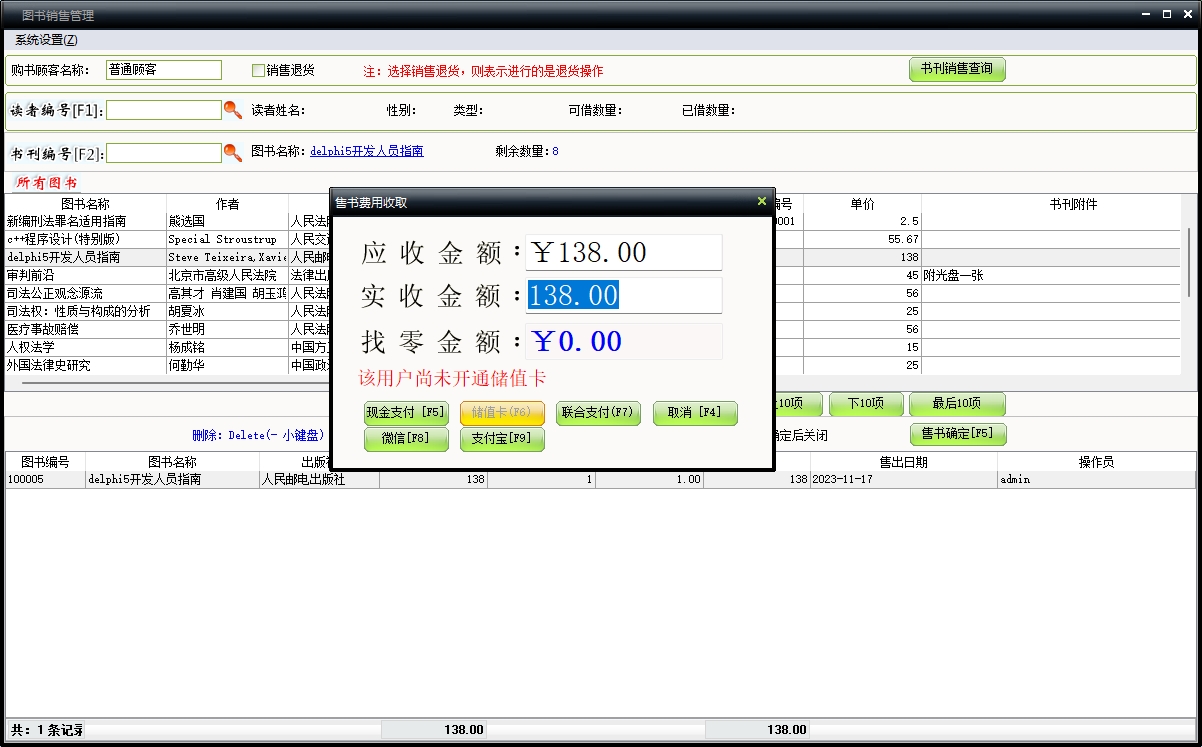Click the 储值卡 (F6) stored-value card button
Viewport: 1202px width, 747px height.
pyautogui.click(x=502, y=412)
